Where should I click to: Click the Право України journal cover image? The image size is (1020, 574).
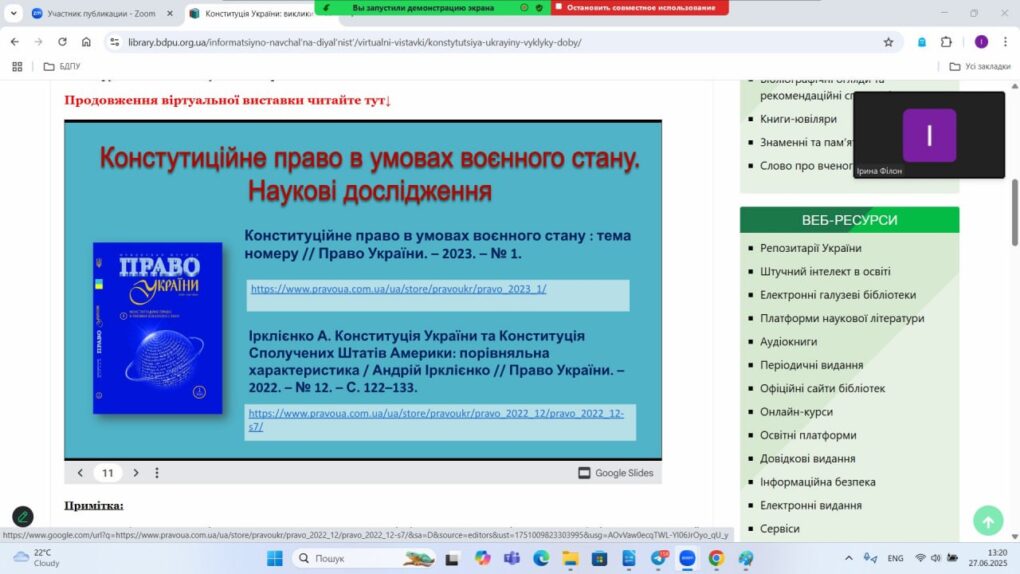tap(157, 328)
